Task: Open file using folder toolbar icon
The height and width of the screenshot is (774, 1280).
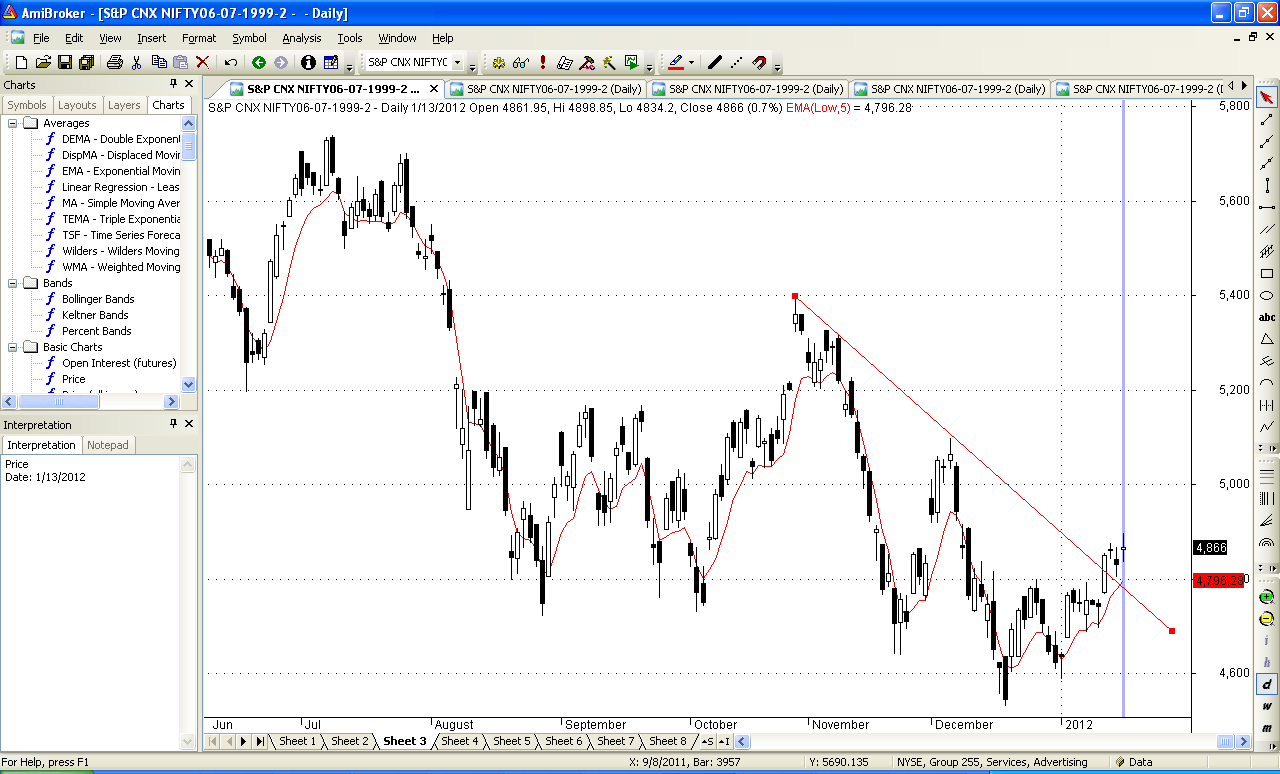Action: pos(43,62)
